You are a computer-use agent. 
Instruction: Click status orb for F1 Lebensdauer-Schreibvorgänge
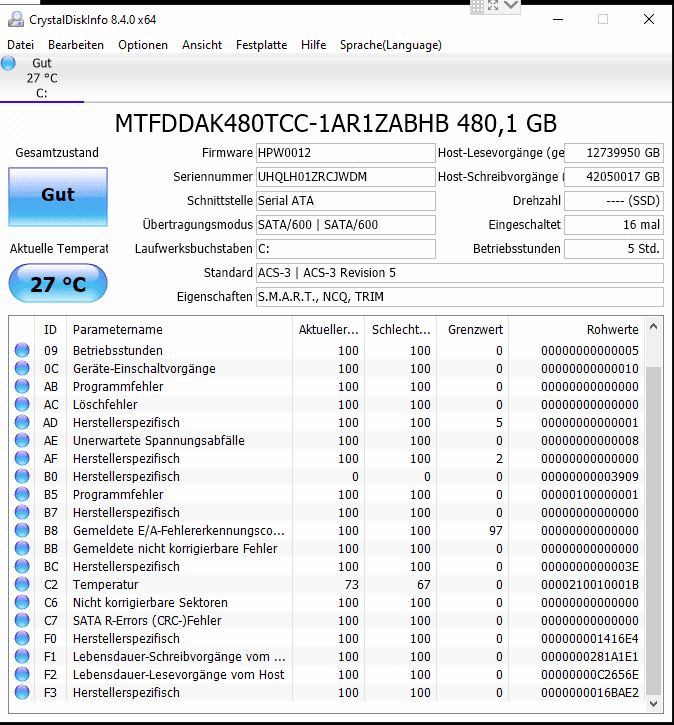click(x=22, y=657)
